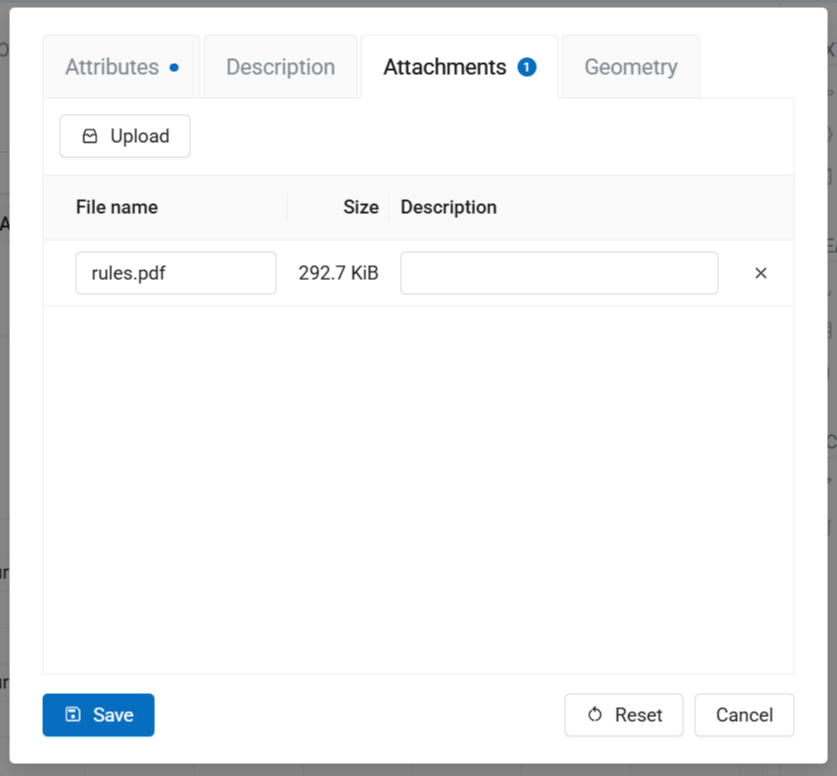Click the floppy disk icon on Save
The image size is (837, 776).
(x=73, y=715)
